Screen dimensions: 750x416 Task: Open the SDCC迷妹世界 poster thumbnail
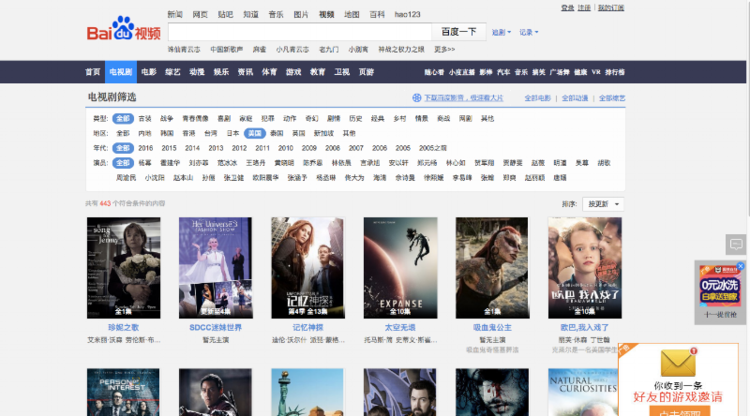(x=216, y=268)
